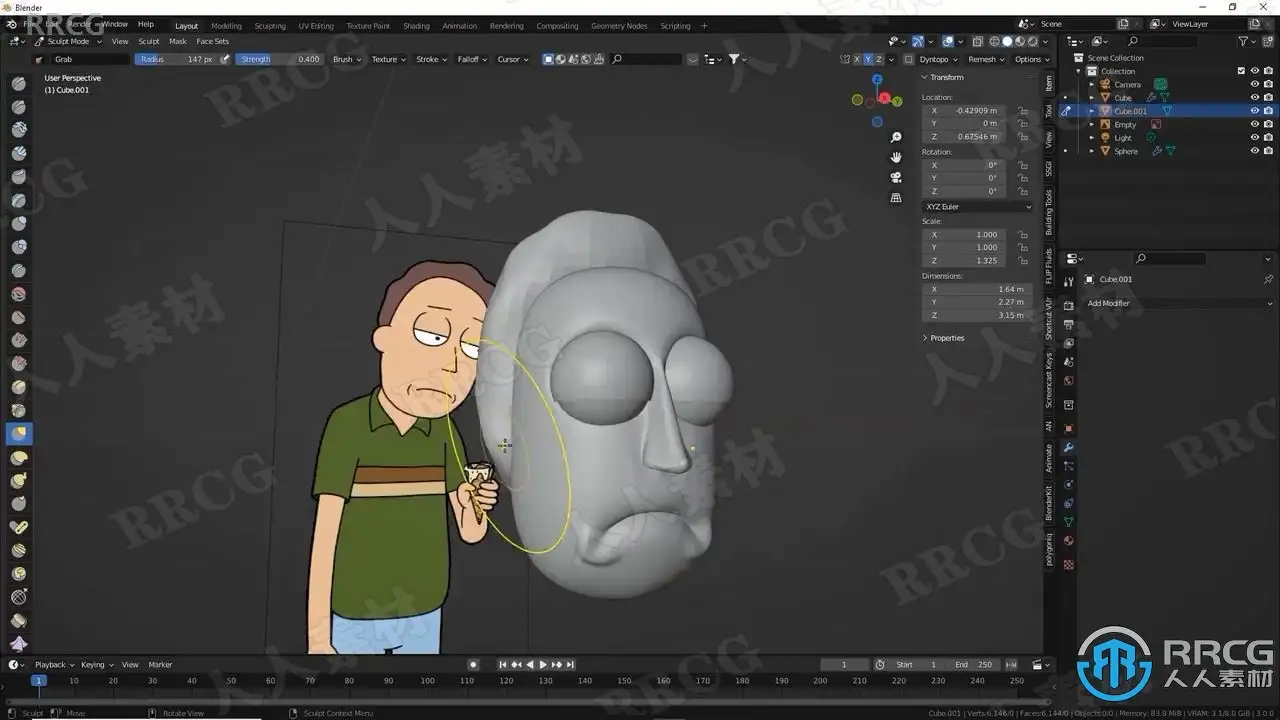Open the XYZ Euler rotation mode dropdown
The width and height of the screenshot is (1280, 720).
tap(977, 207)
